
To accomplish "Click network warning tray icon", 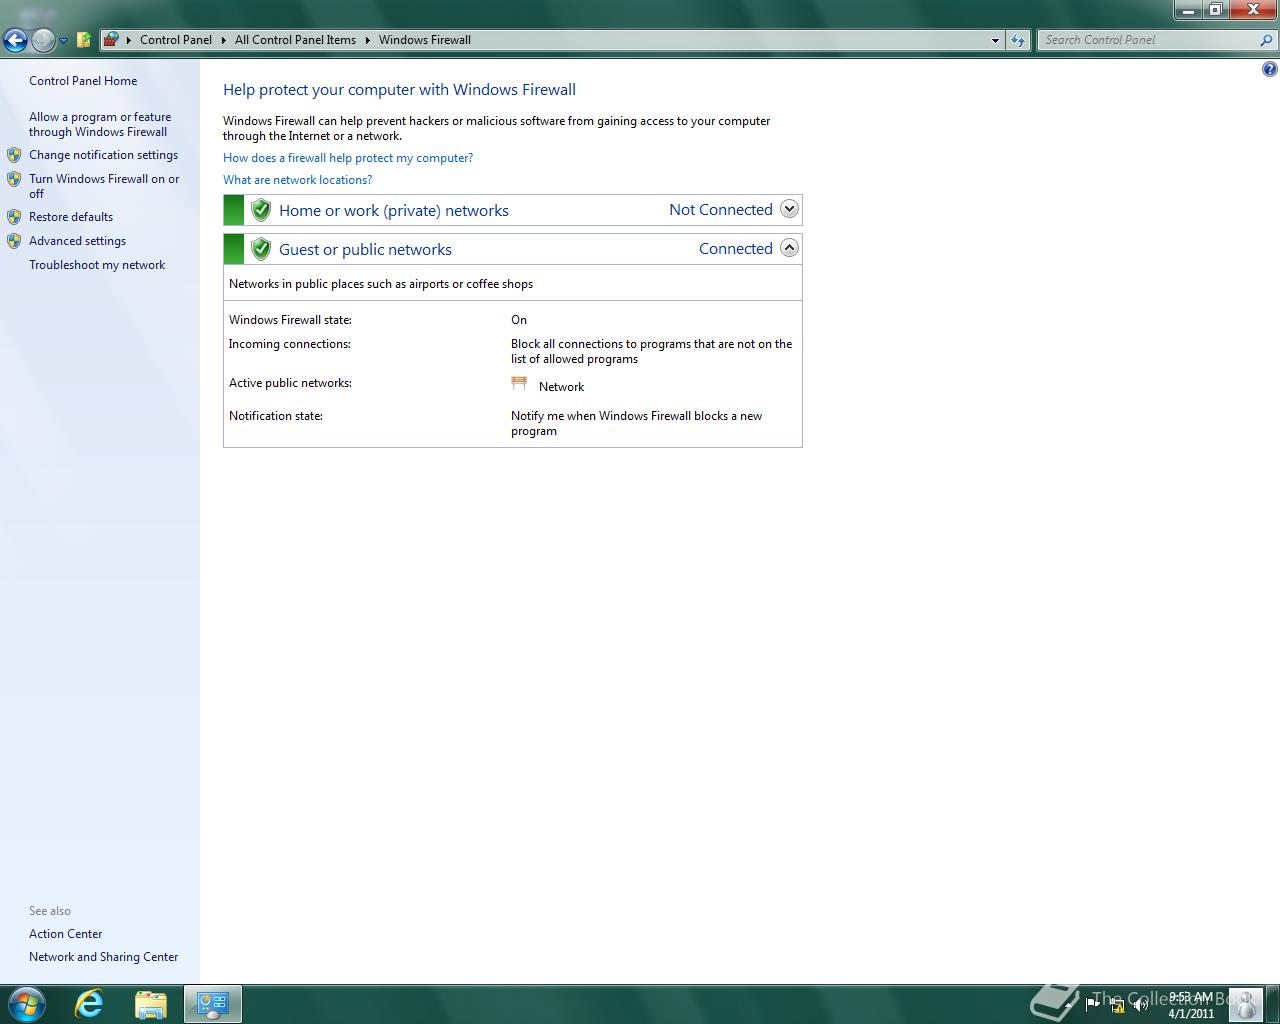I will tap(1117, 1005).
